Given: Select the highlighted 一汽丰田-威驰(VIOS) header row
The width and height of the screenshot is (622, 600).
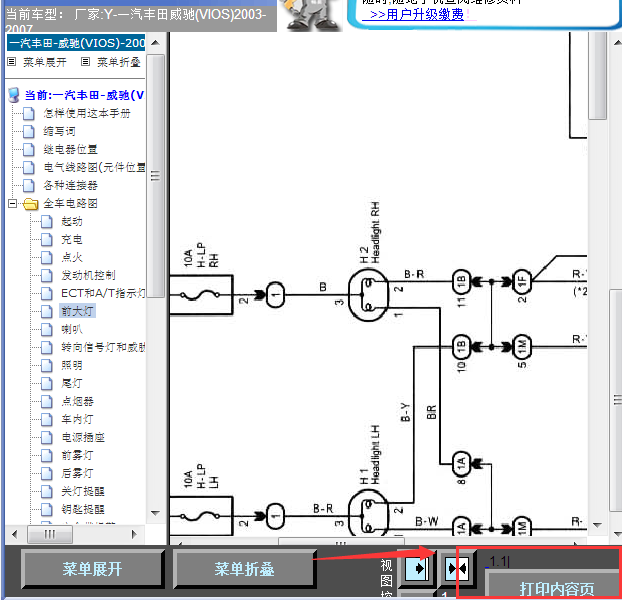Looking at the screenshot, I should point(76,43).
